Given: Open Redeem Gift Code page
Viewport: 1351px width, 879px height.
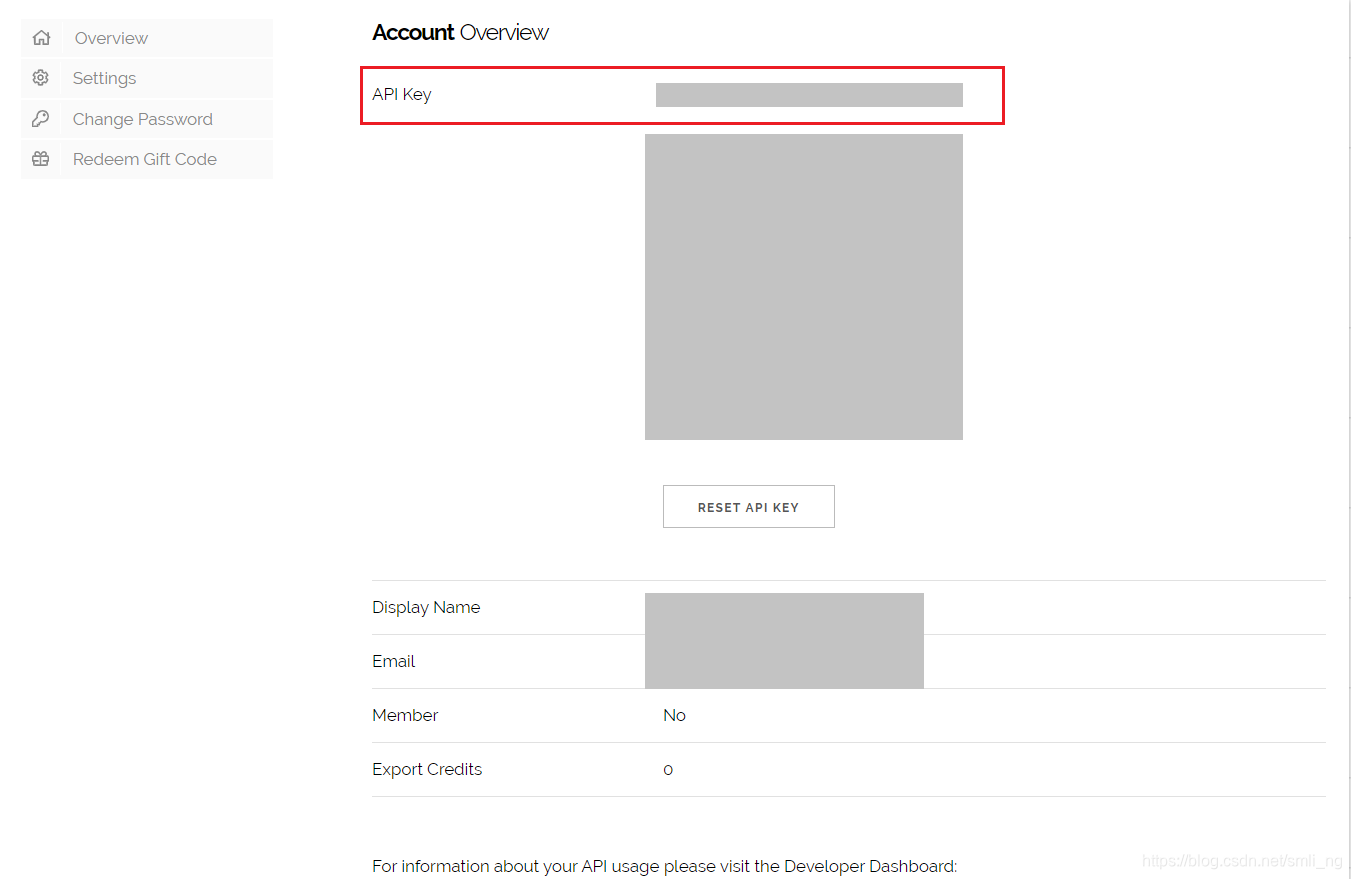Looking at the screenshot, I should click(147, 159).
